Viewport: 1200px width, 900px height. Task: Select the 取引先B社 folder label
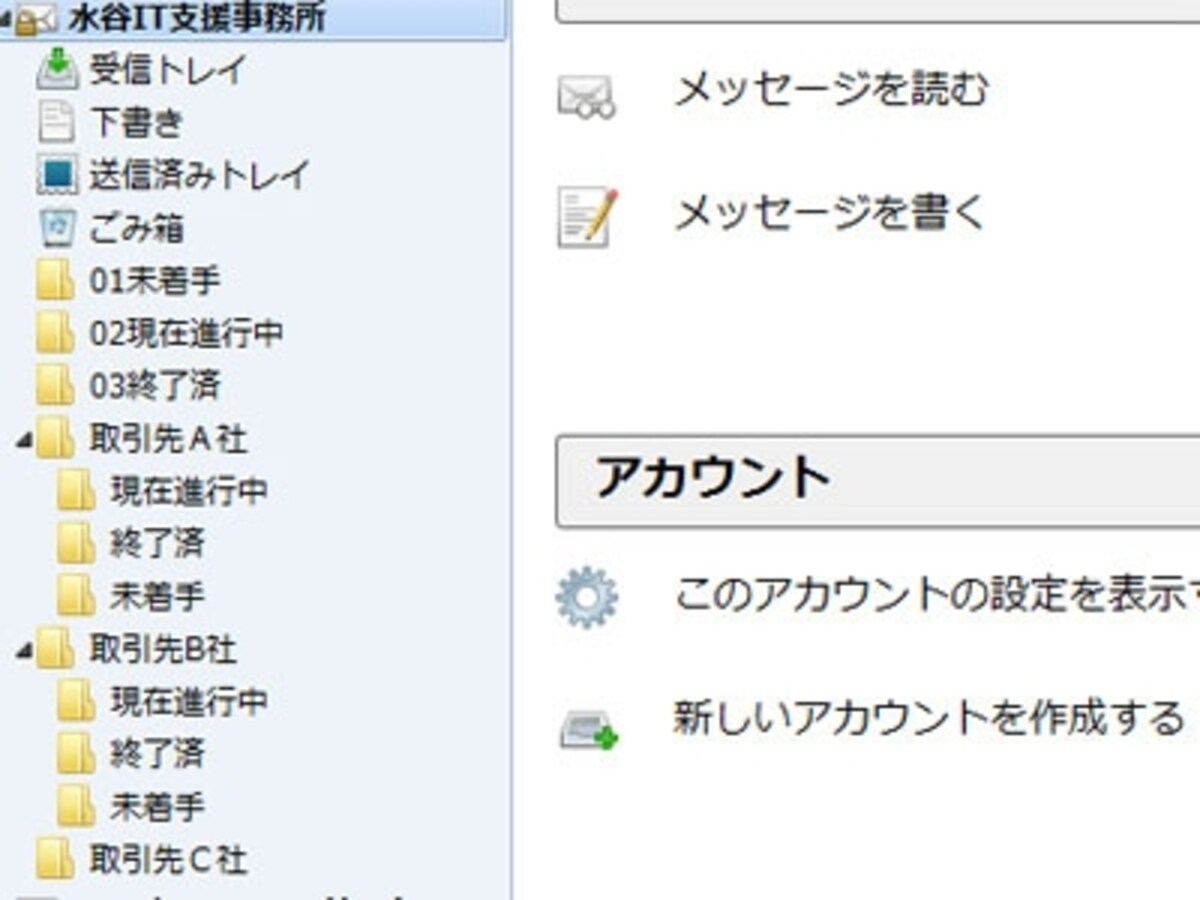[163, 649]
